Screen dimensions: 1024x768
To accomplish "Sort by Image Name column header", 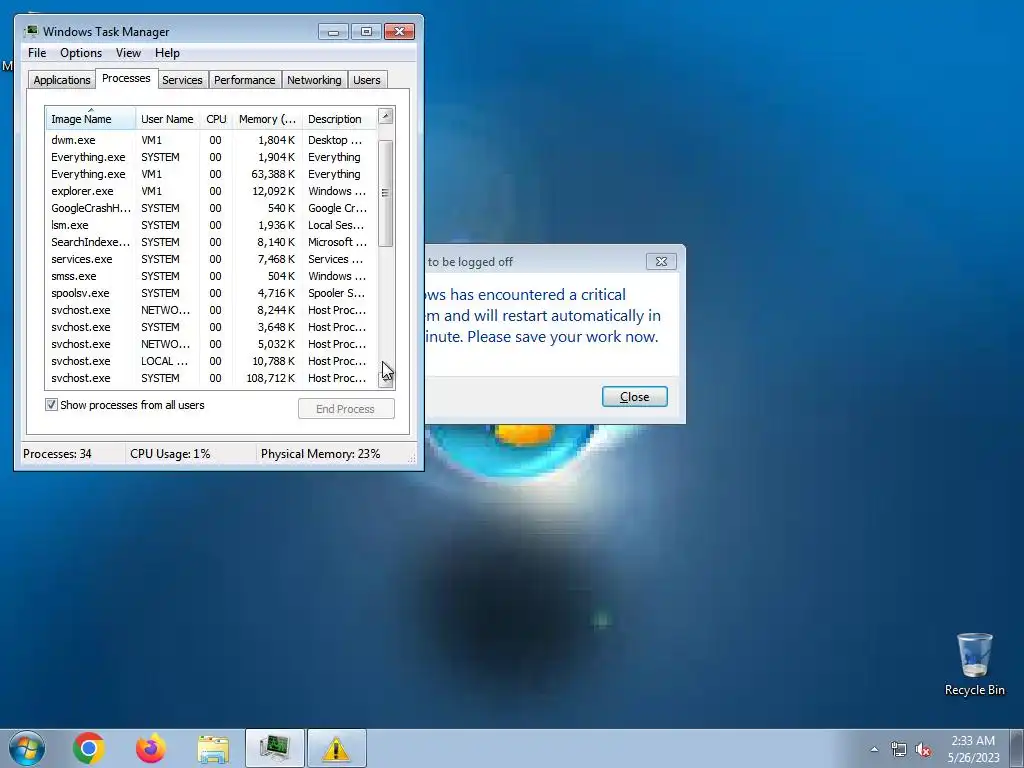I will 91,119.
